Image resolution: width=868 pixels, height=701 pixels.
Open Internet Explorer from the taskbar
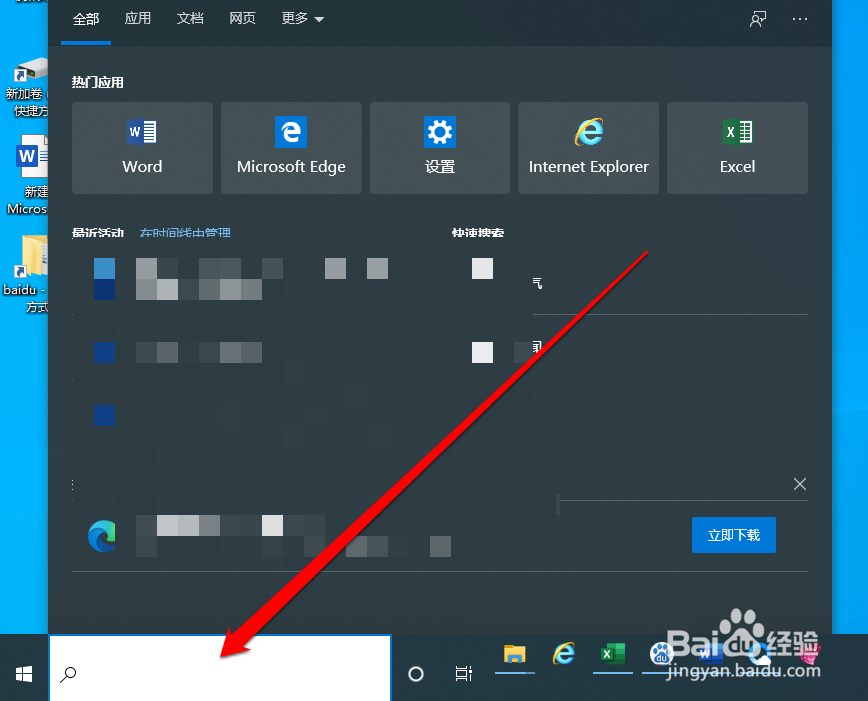click(564, 655)
